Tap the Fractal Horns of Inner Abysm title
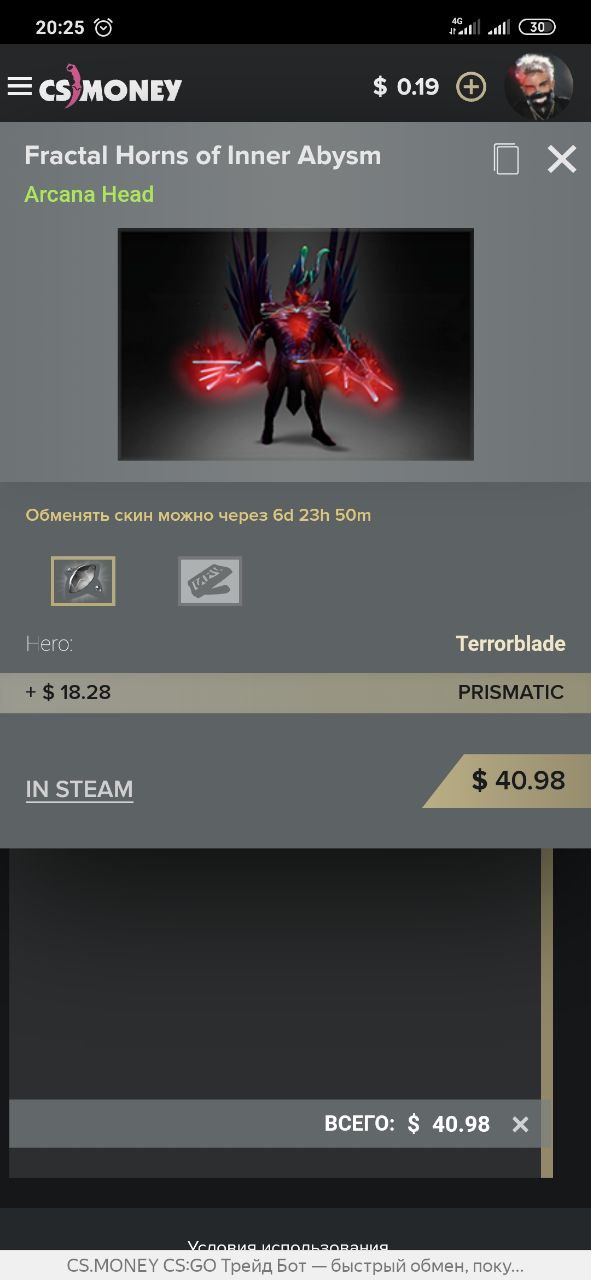The image size is (591, 1280). pos(203,156)
